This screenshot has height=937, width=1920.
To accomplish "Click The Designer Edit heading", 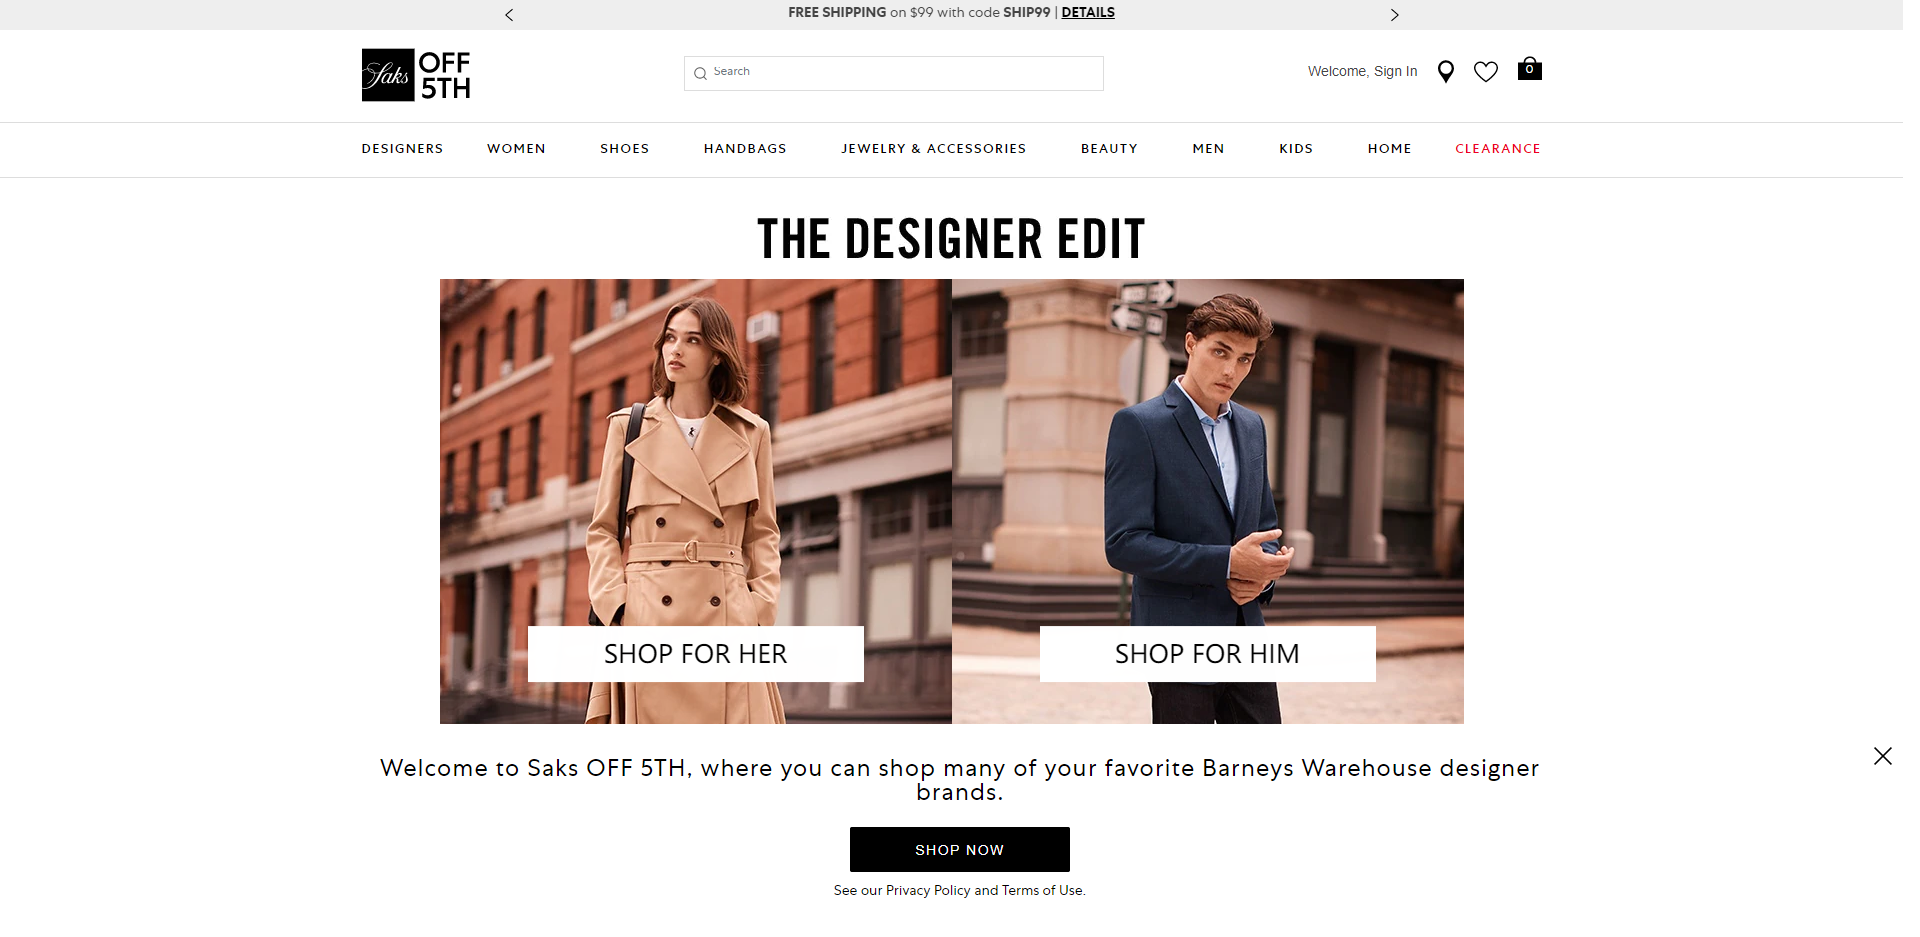I will pos(951,239).
